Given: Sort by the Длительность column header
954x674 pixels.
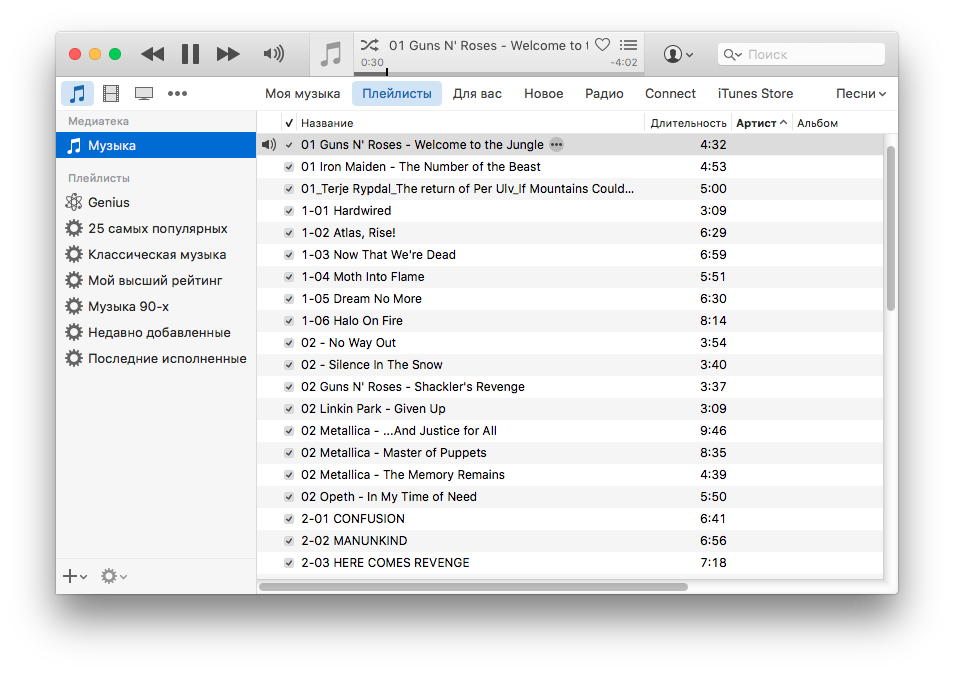Looking at the screenshot, I should [x=688, y=123].
